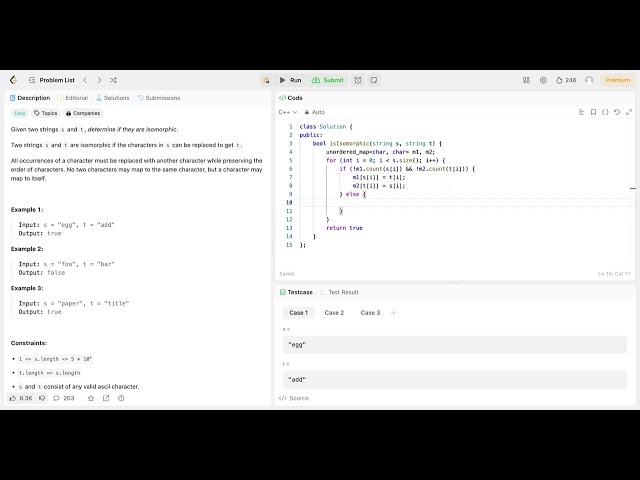The width and height of the screenshot is (640, 480).
Task: Add a new test case plus icon
Action: (x=393, y=313)
